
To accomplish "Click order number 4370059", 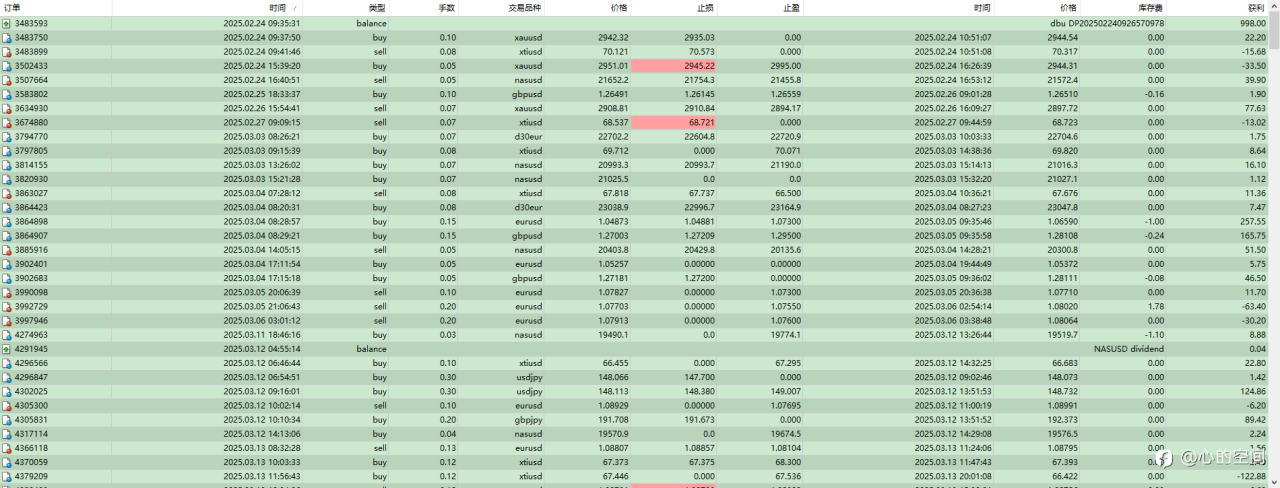I will point(31,463).
